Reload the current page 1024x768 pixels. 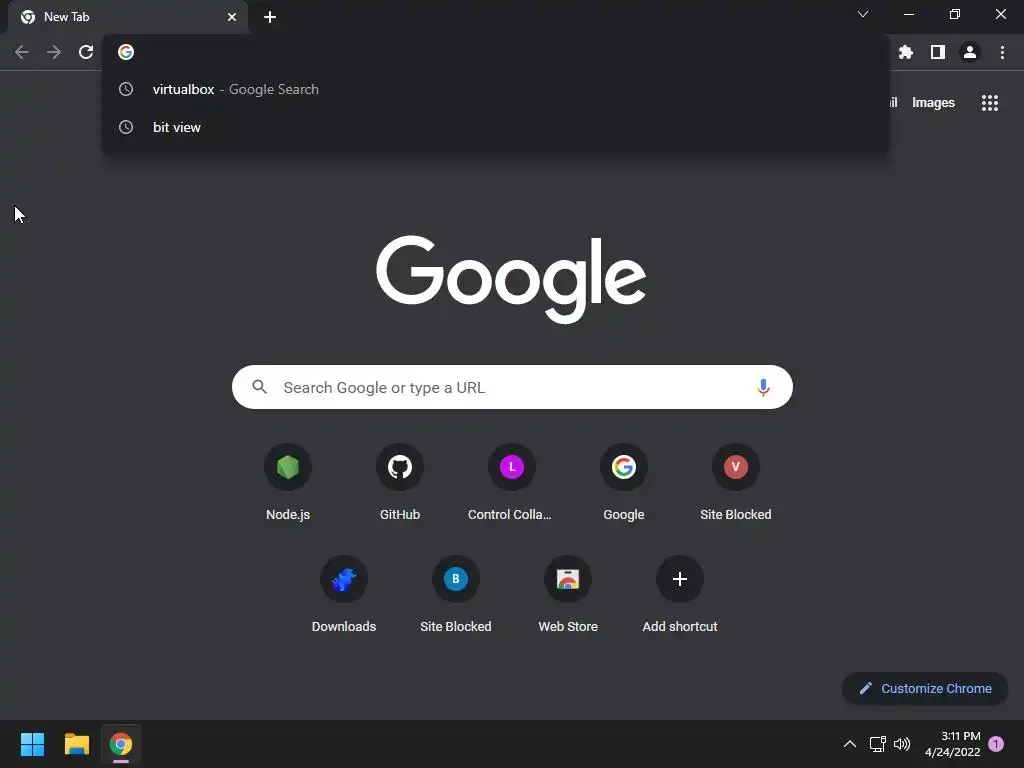86,52
